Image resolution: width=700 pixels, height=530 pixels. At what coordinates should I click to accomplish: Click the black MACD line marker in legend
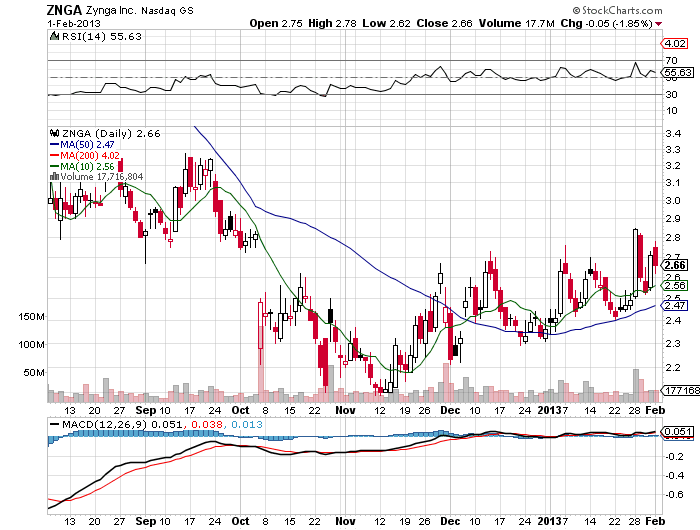click(x=54, y=425)
